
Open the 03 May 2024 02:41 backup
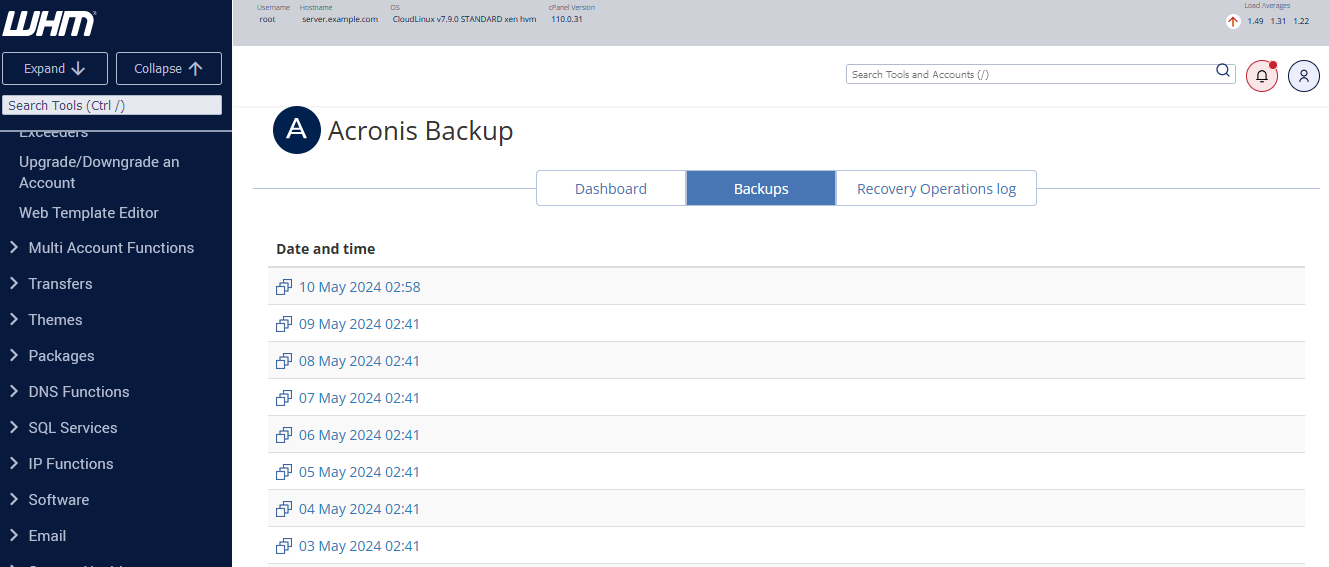[360, 546]
